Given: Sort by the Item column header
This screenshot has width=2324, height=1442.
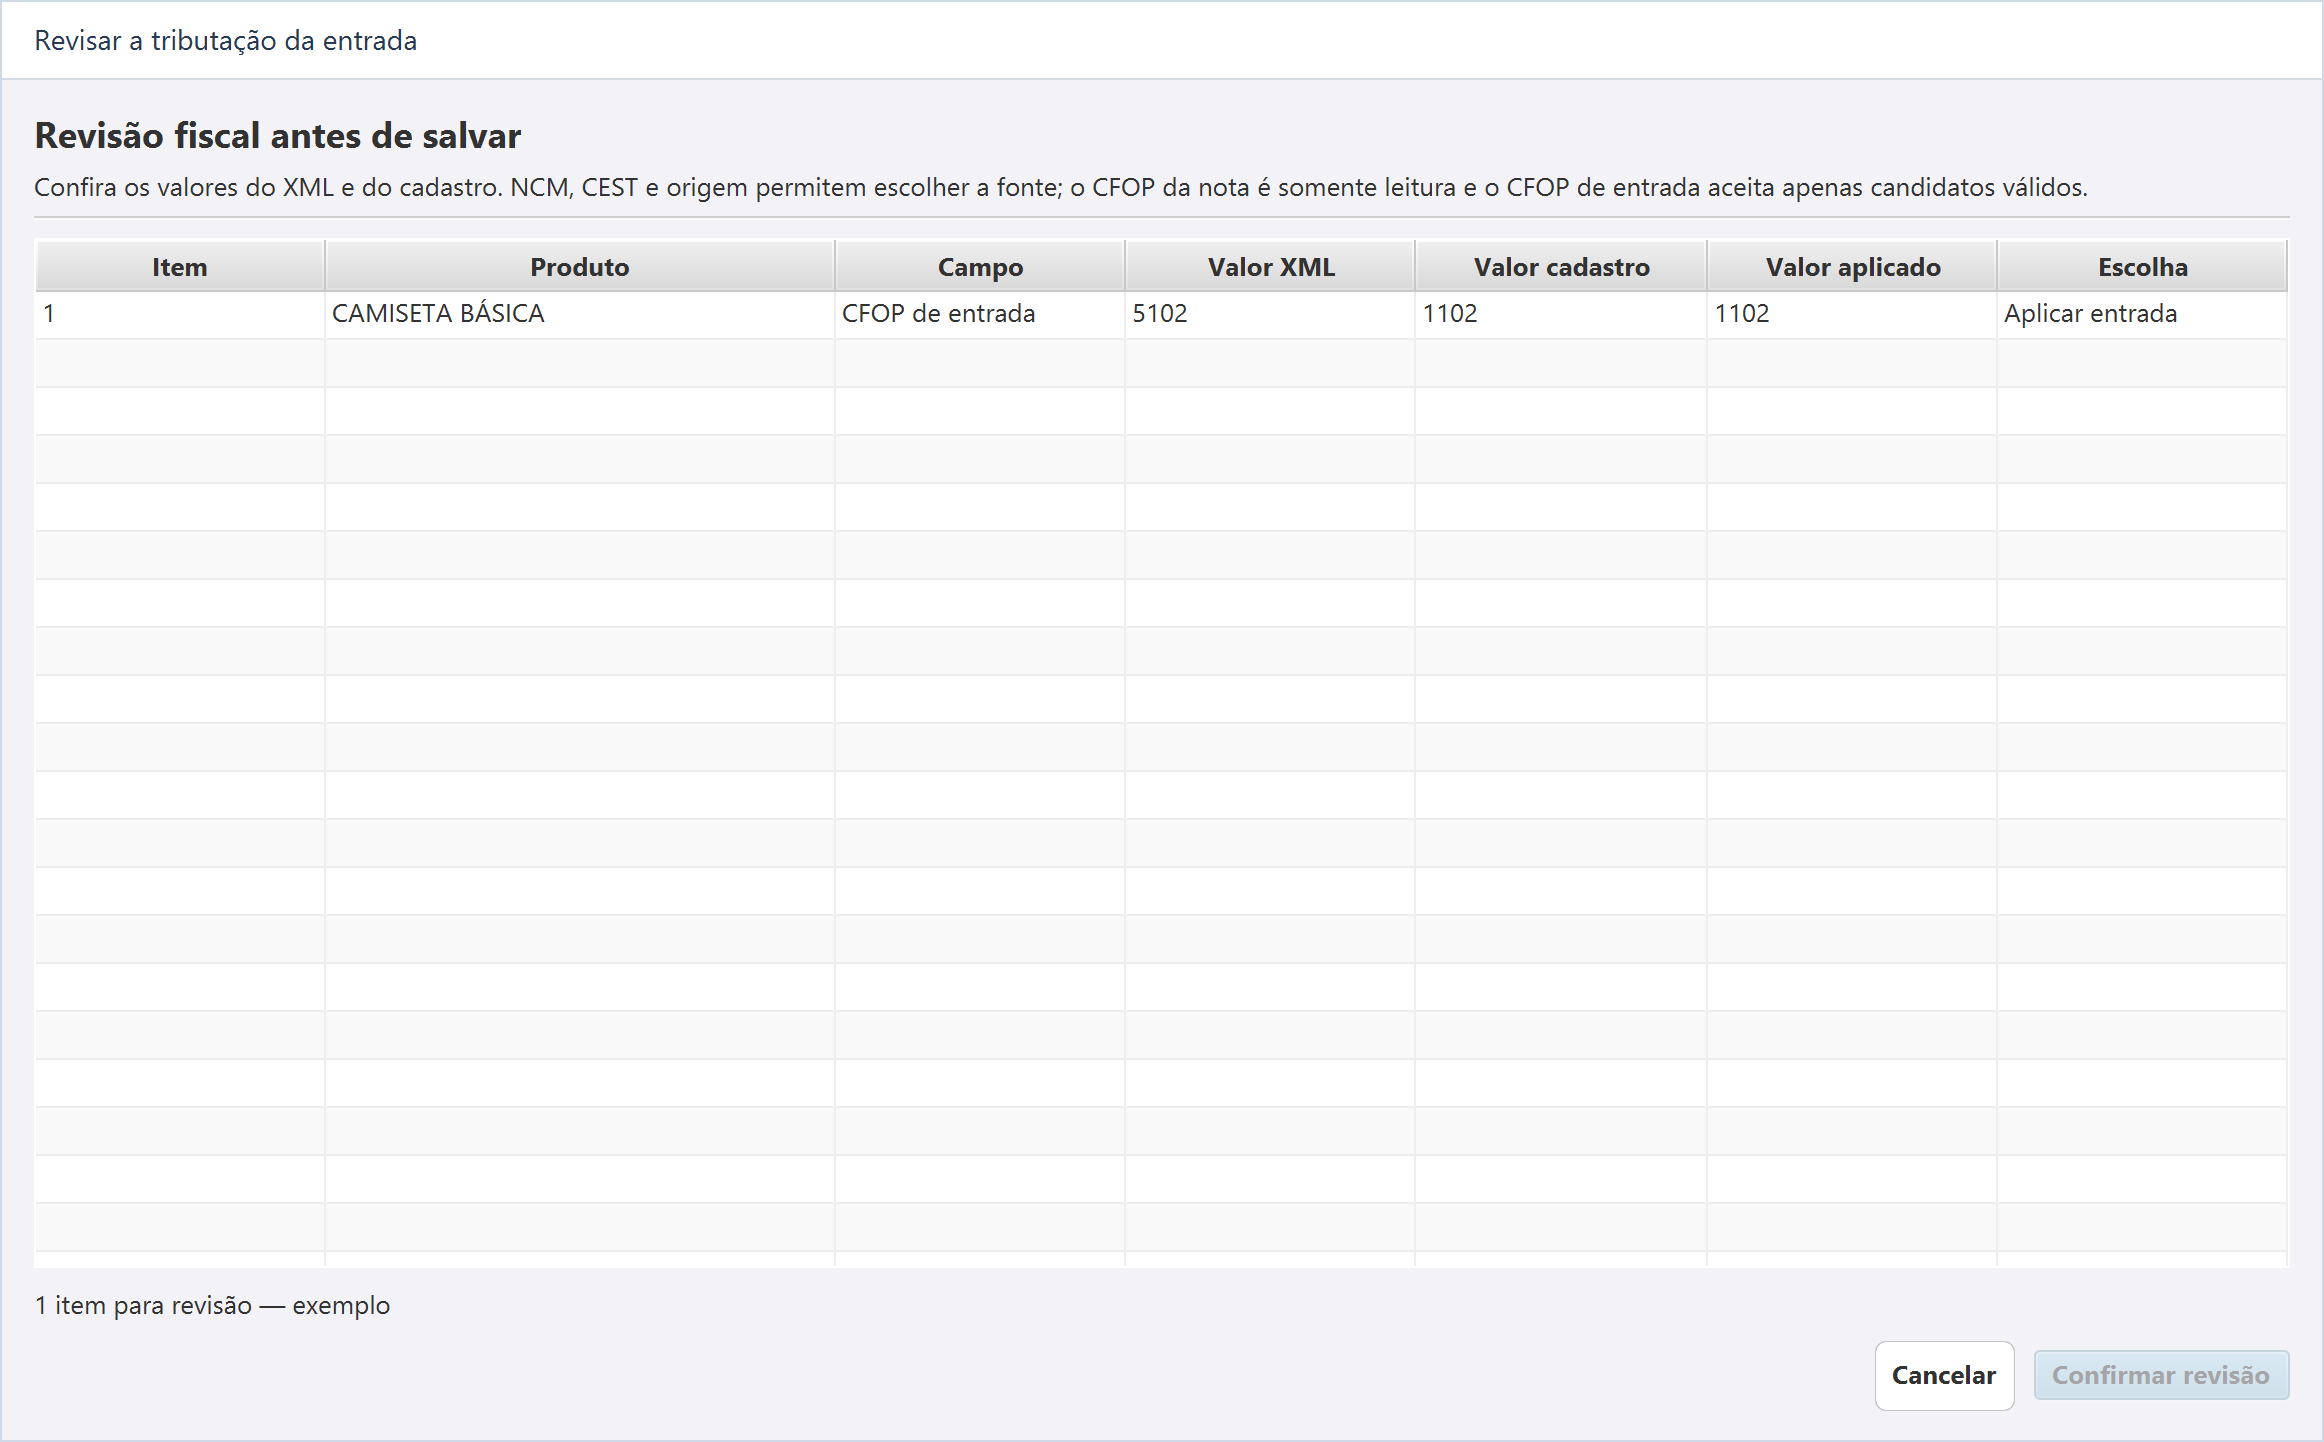Looking at the screenshot, I should click(180, 267).
